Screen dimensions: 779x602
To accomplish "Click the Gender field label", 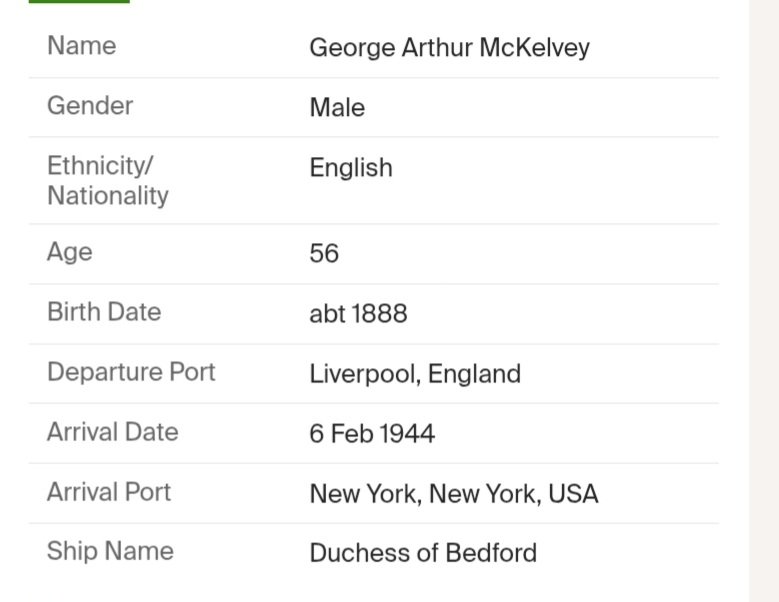I will click(90, 106).
